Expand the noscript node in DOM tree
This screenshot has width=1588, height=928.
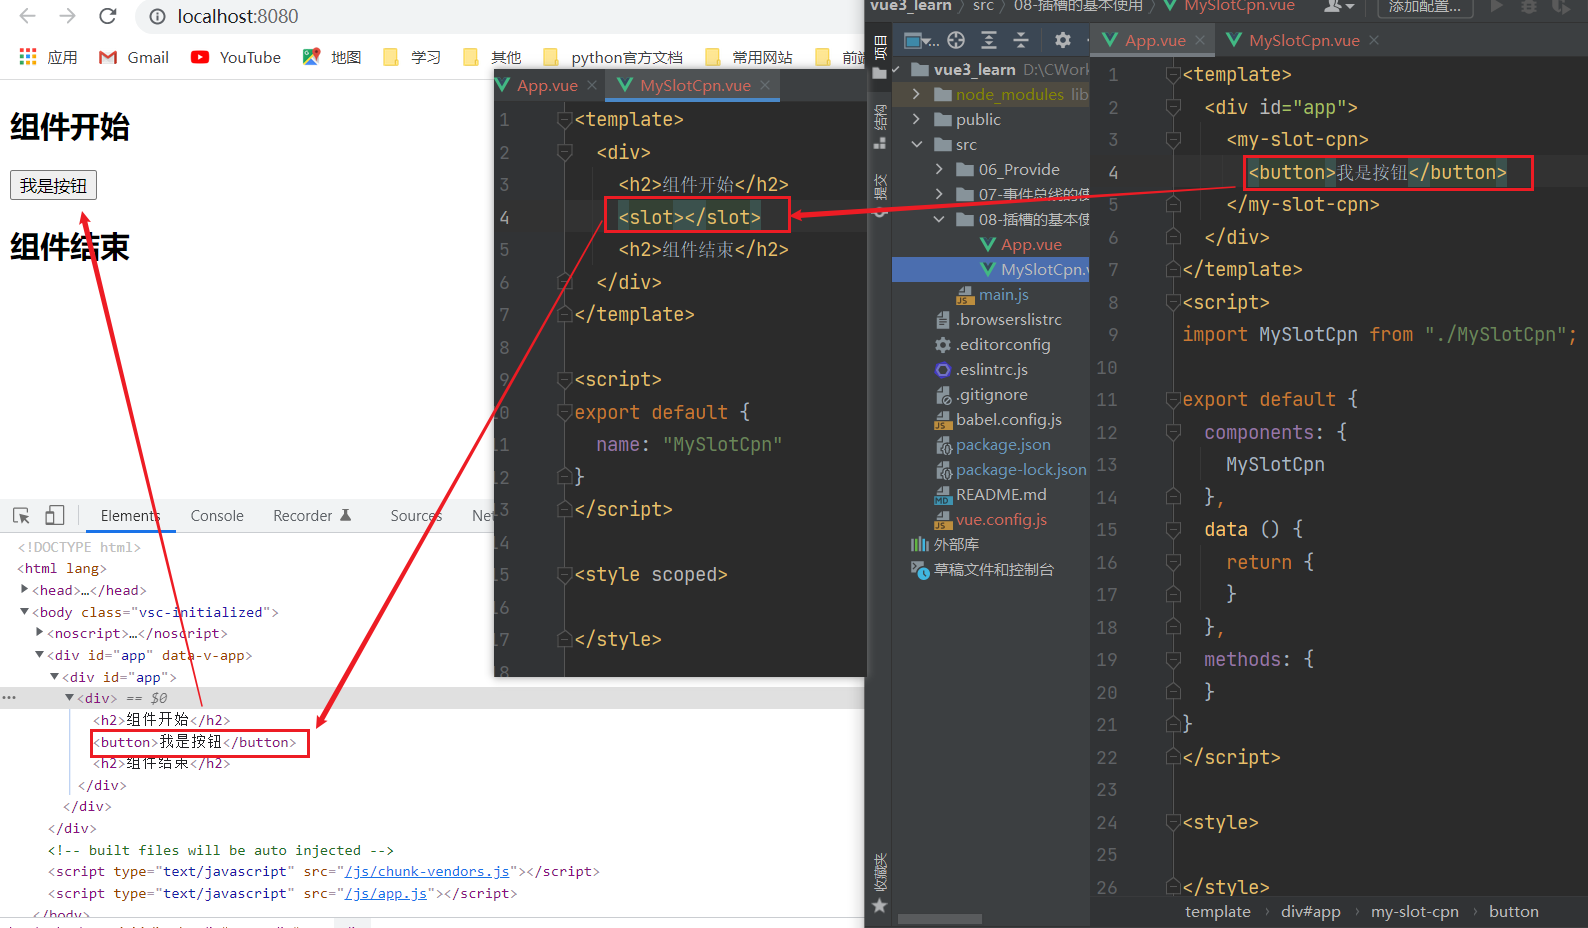(39, 633)
